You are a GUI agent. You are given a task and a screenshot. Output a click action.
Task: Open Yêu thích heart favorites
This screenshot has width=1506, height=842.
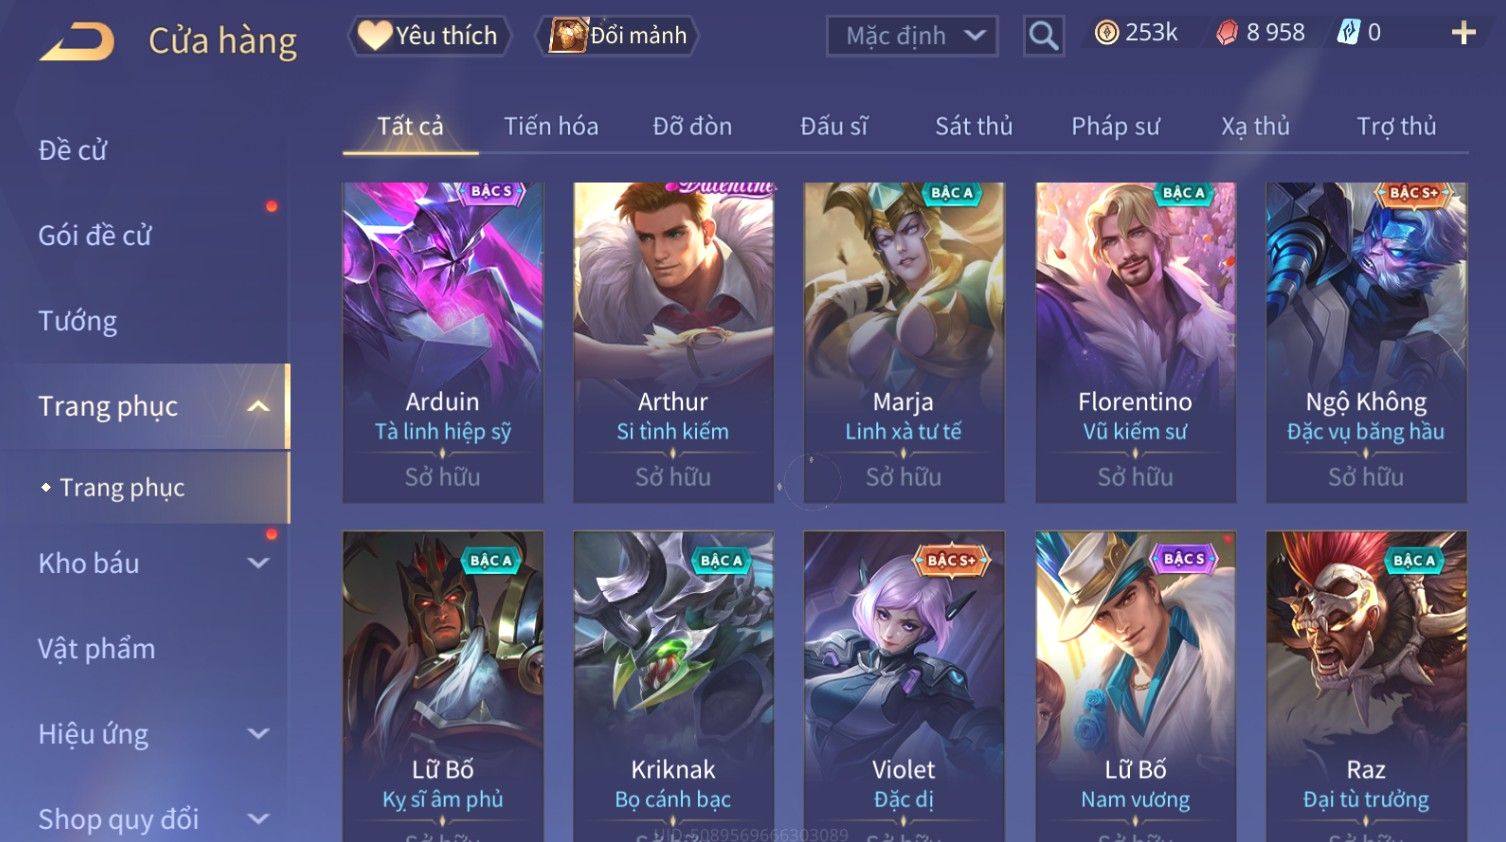[429, 36]
